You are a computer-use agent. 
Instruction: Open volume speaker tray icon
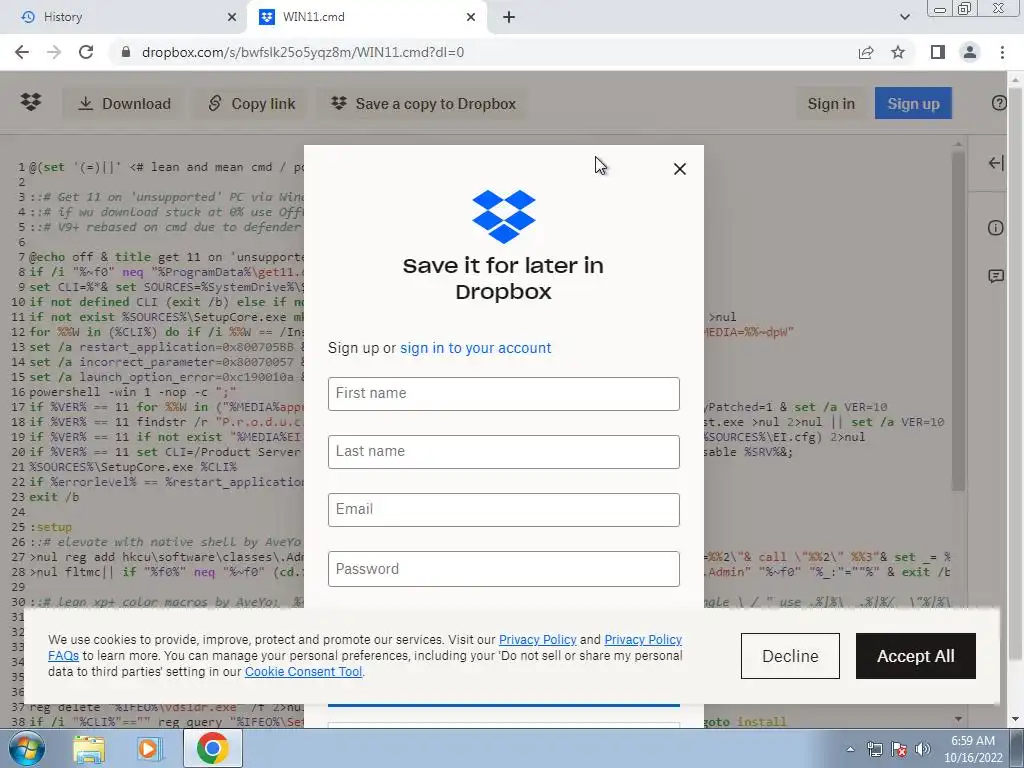coord(923,749)
